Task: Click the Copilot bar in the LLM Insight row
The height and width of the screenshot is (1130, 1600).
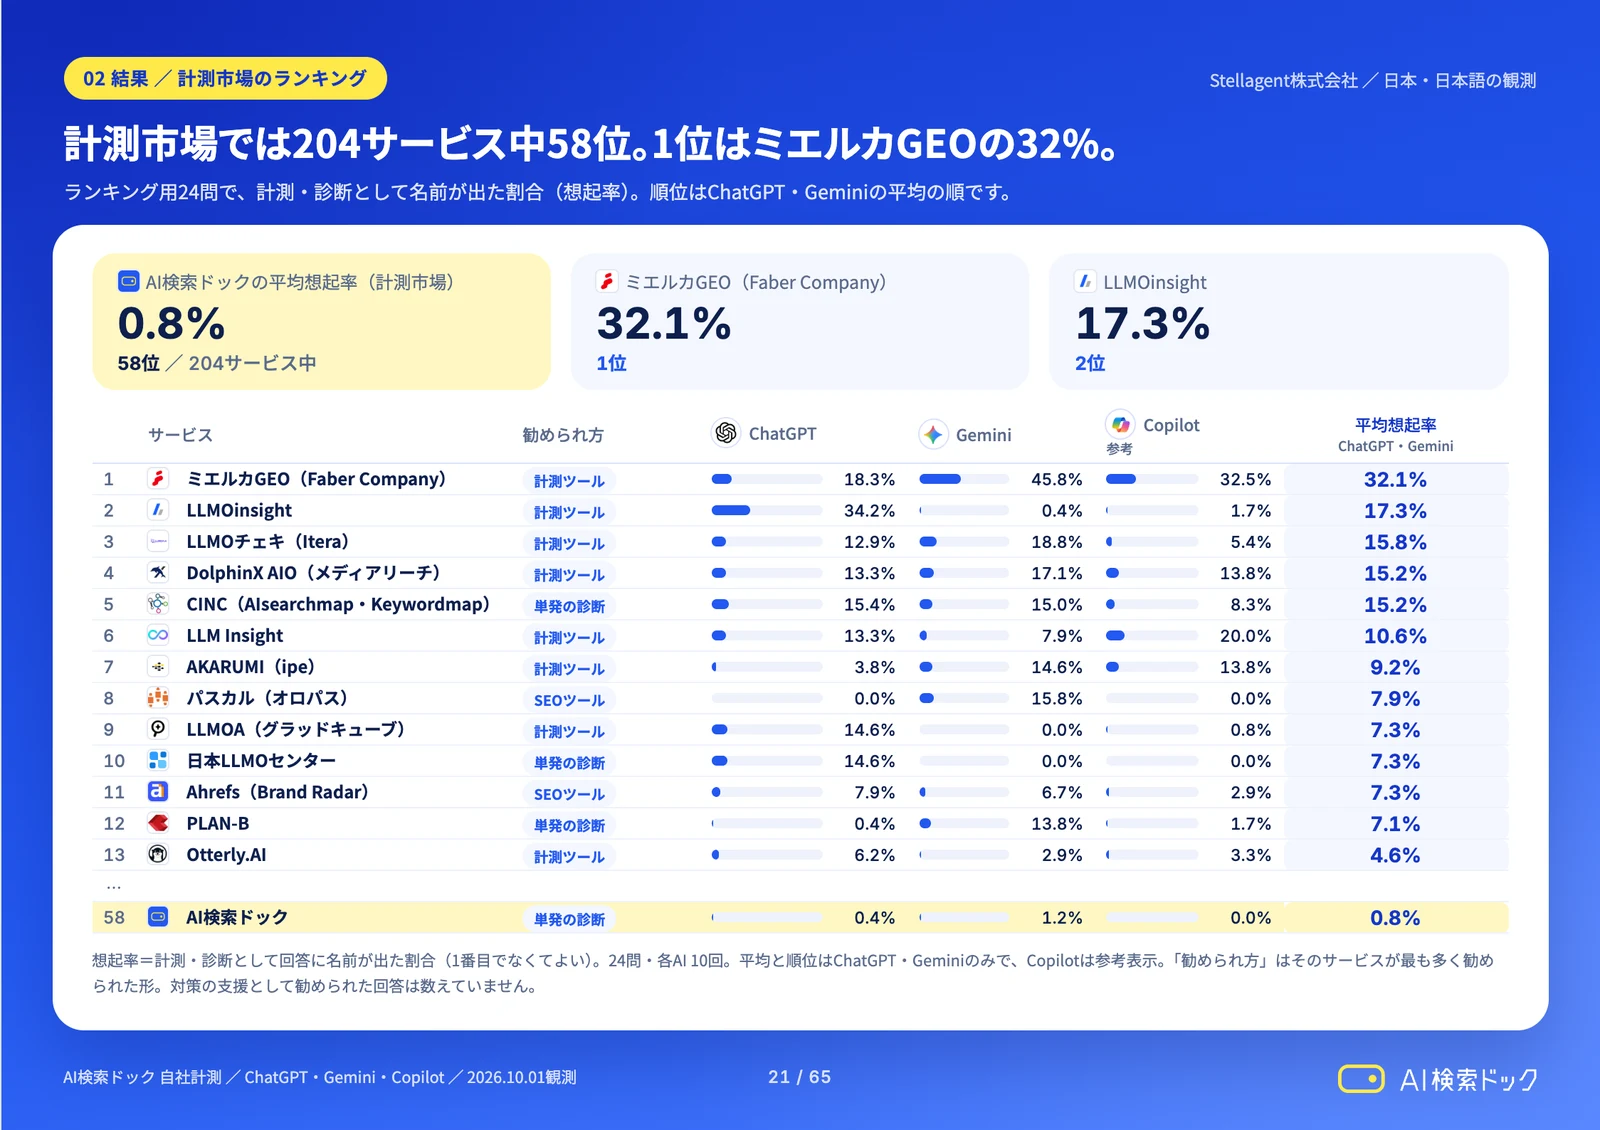Action: click(x=1152, y=635)
